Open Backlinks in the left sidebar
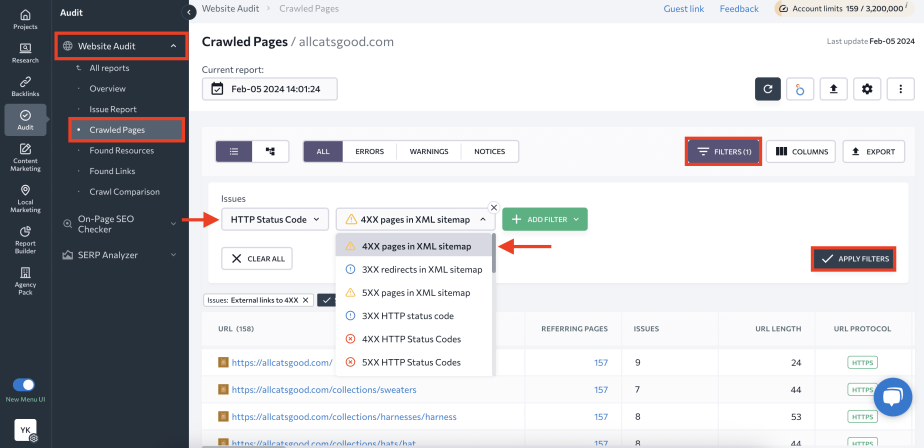Image resolution: width=924 pixels, height=448 pixels. pyautogui.click(x=25, y=85)
